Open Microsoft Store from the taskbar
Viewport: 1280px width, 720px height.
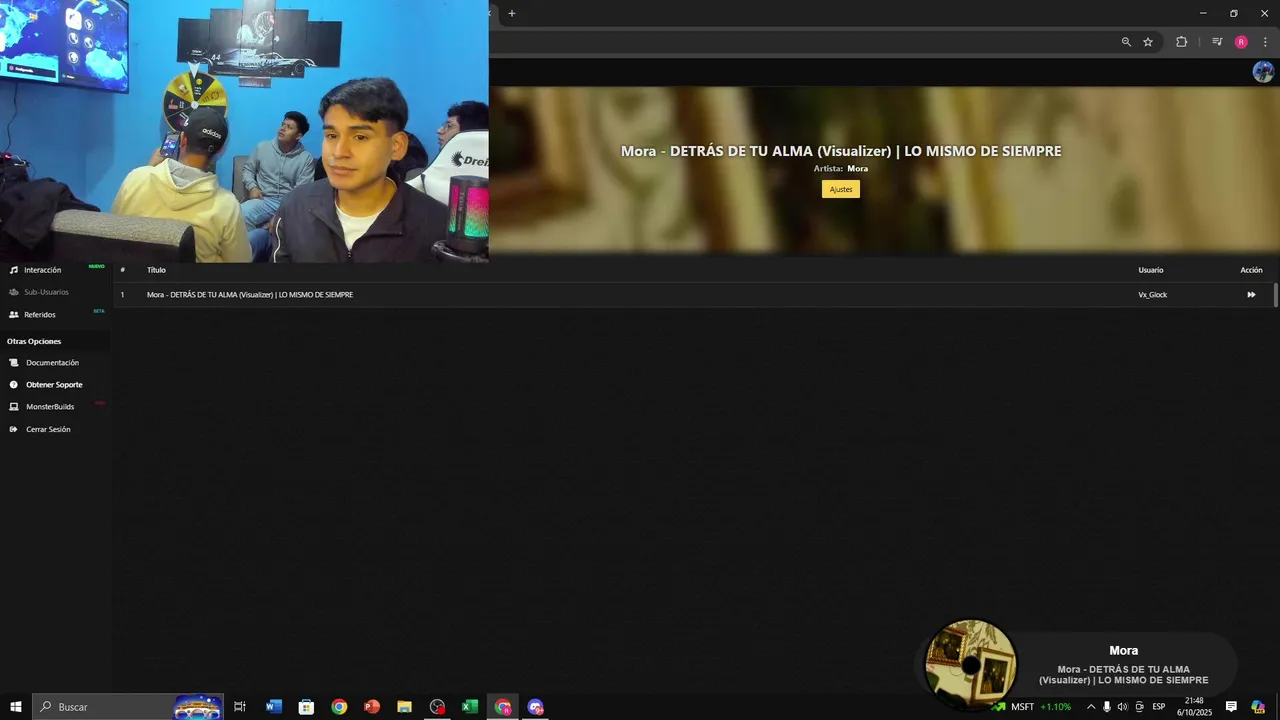(x=307, y=707)
